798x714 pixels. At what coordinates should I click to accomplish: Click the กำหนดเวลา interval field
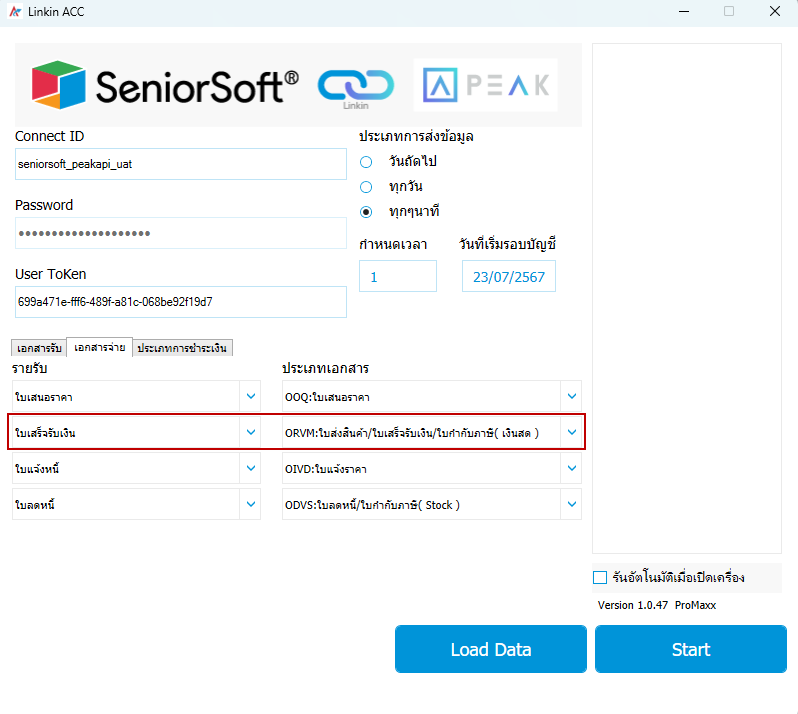(x=398, y=276)
